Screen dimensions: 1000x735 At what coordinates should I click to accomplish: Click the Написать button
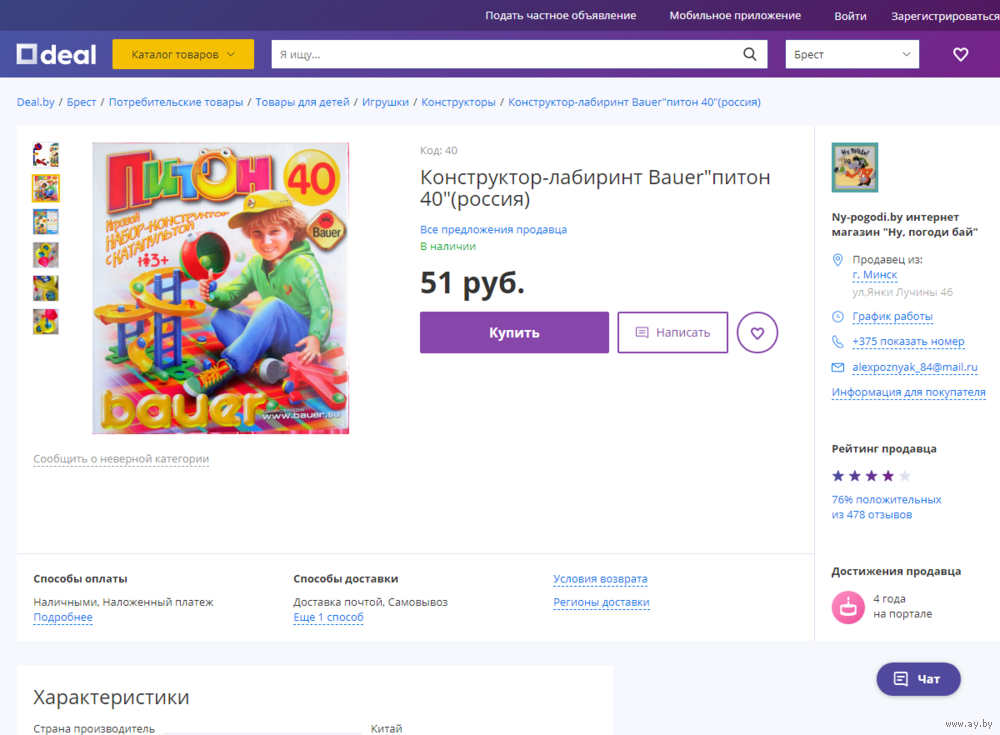tap(672, 332)
